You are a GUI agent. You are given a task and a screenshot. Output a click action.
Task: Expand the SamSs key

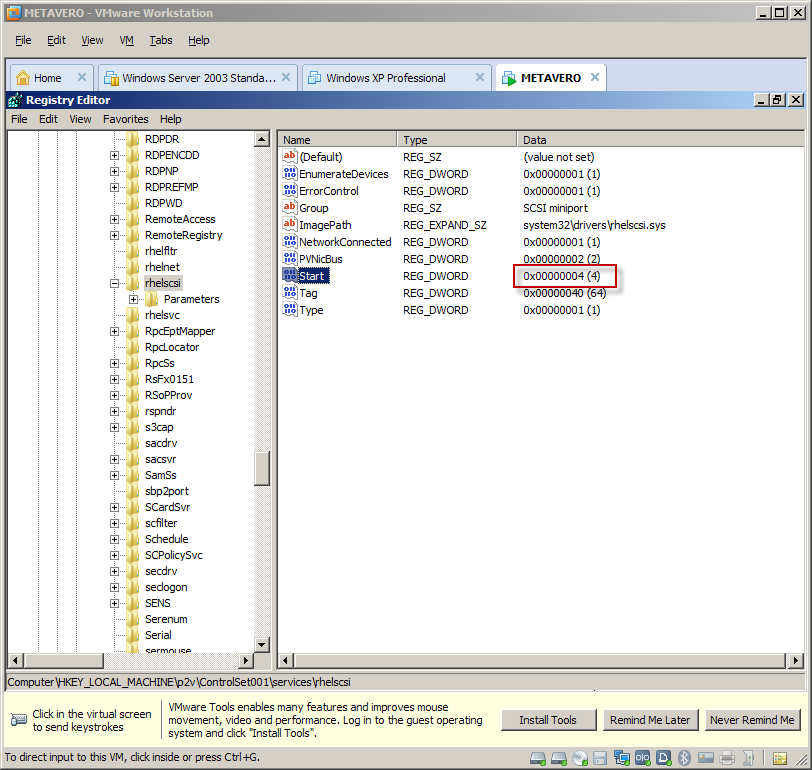pyautogui.click(x=114, y=475)
